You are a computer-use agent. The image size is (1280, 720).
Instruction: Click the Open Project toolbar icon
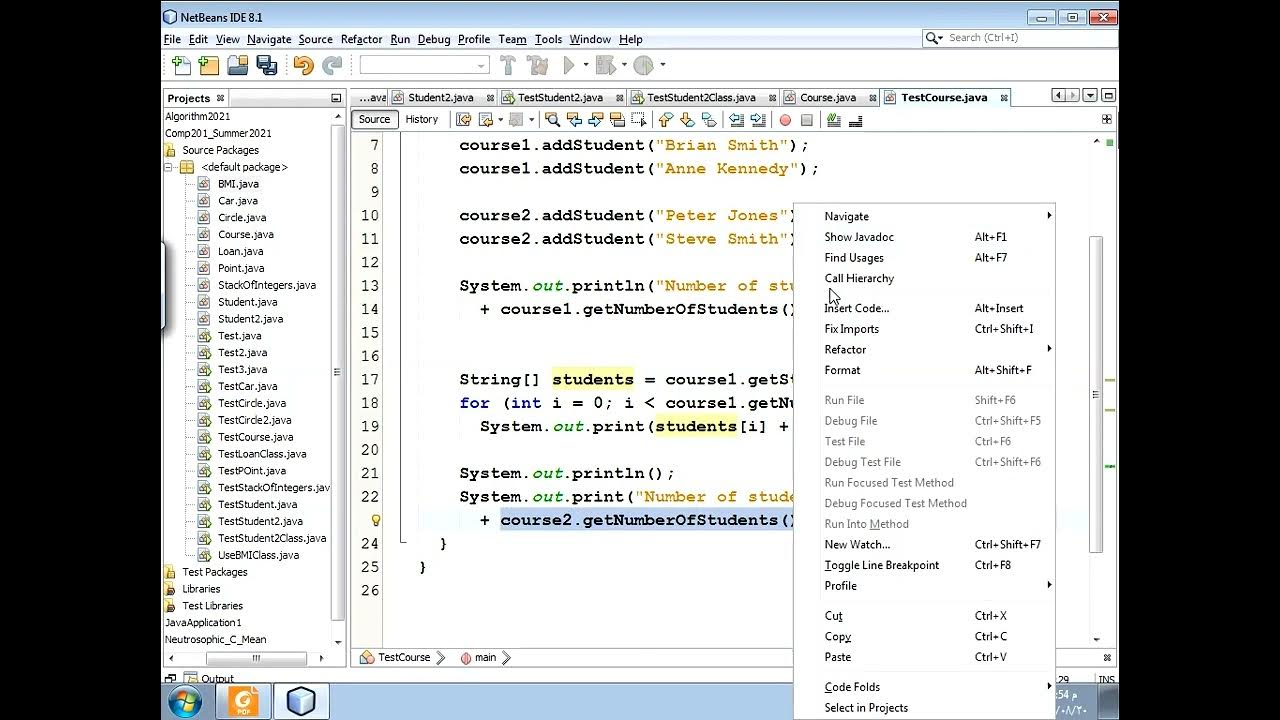coord(238,65)
